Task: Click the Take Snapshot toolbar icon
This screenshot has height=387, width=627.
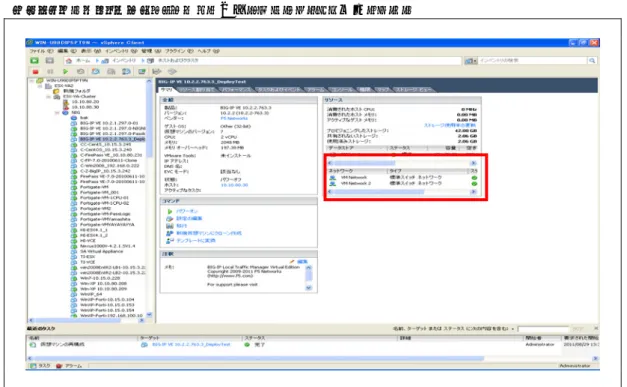Action: click(96, 72)
